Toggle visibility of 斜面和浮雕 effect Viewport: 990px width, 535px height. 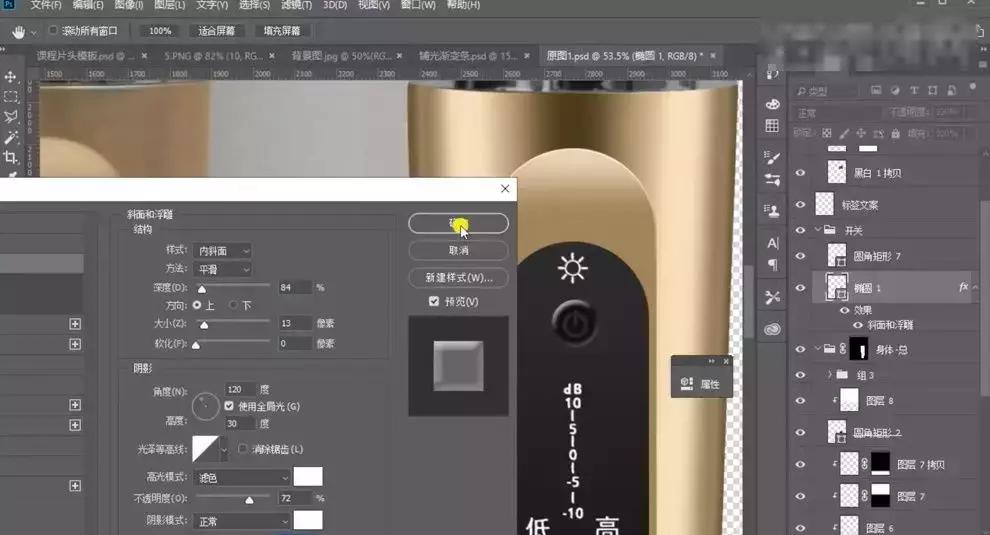tap(857, 325)
